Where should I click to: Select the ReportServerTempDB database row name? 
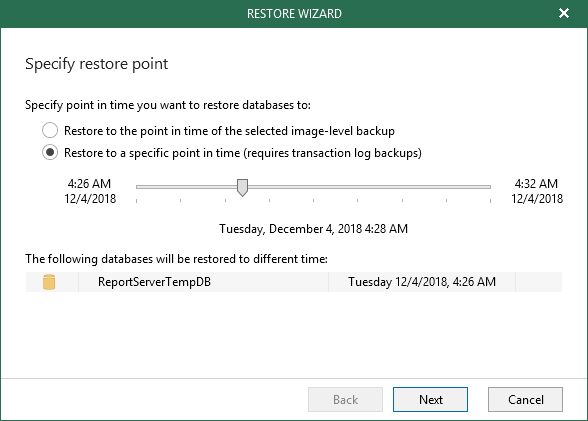154,282
